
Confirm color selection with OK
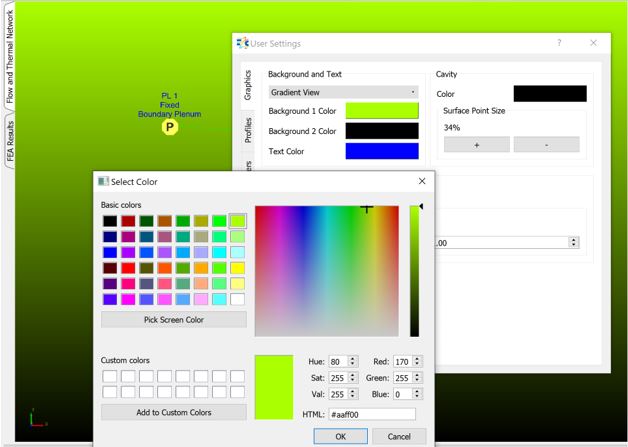pos(340,436)
